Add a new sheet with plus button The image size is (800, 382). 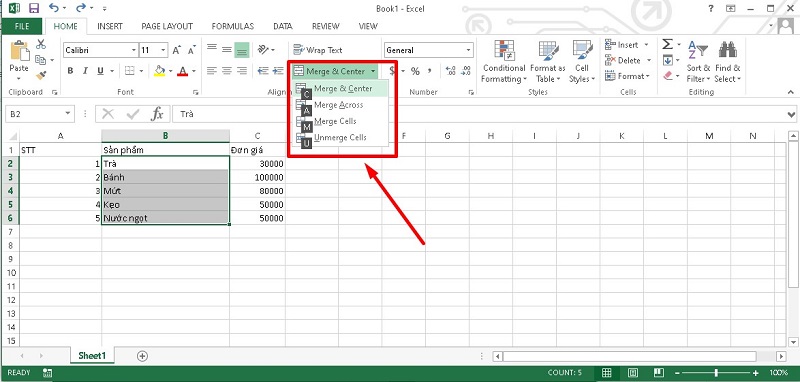pyautogui.click(x=142, y=355)
